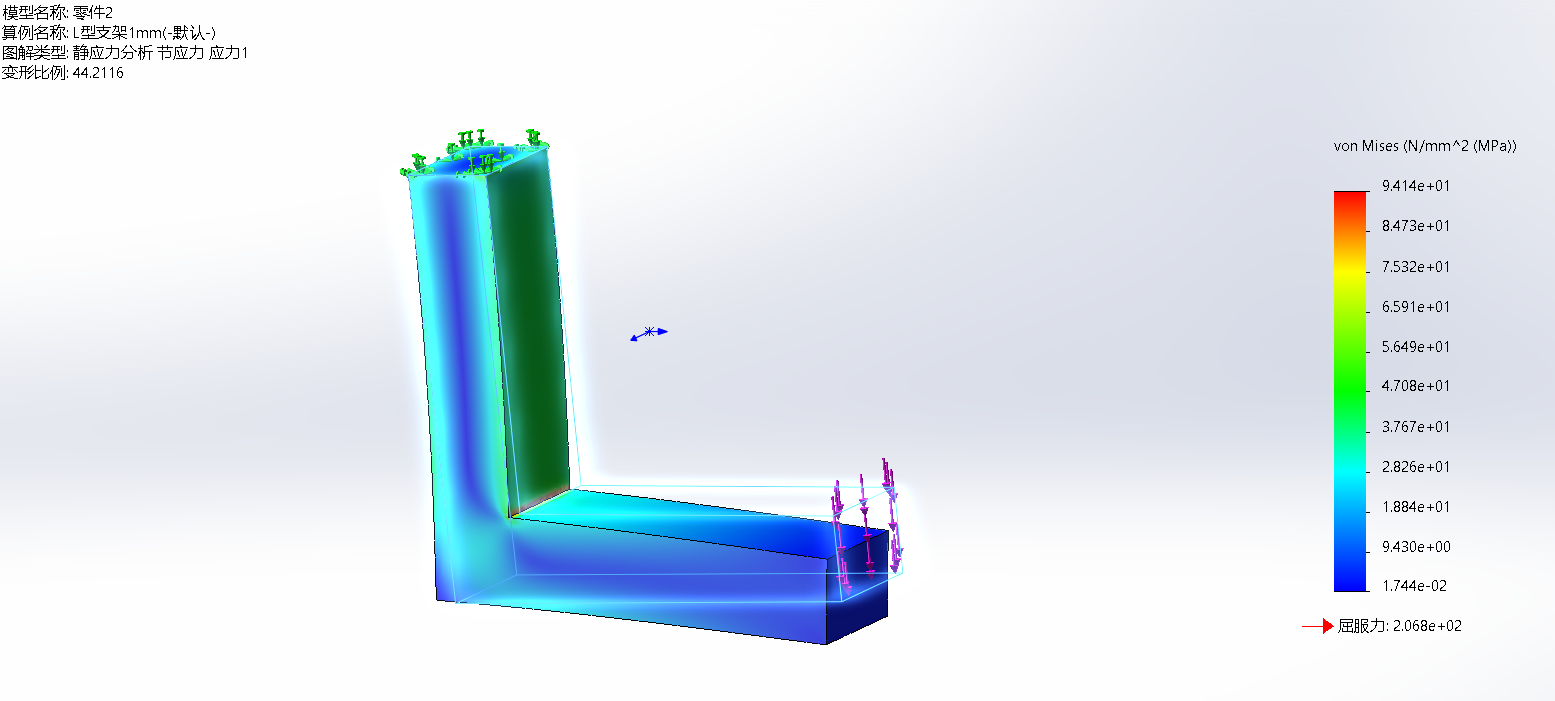Click the blue direction arrow marker in mid-view
Image resolution: width=1555 pixels, height=701 pixels.
(x=649, y=332)
